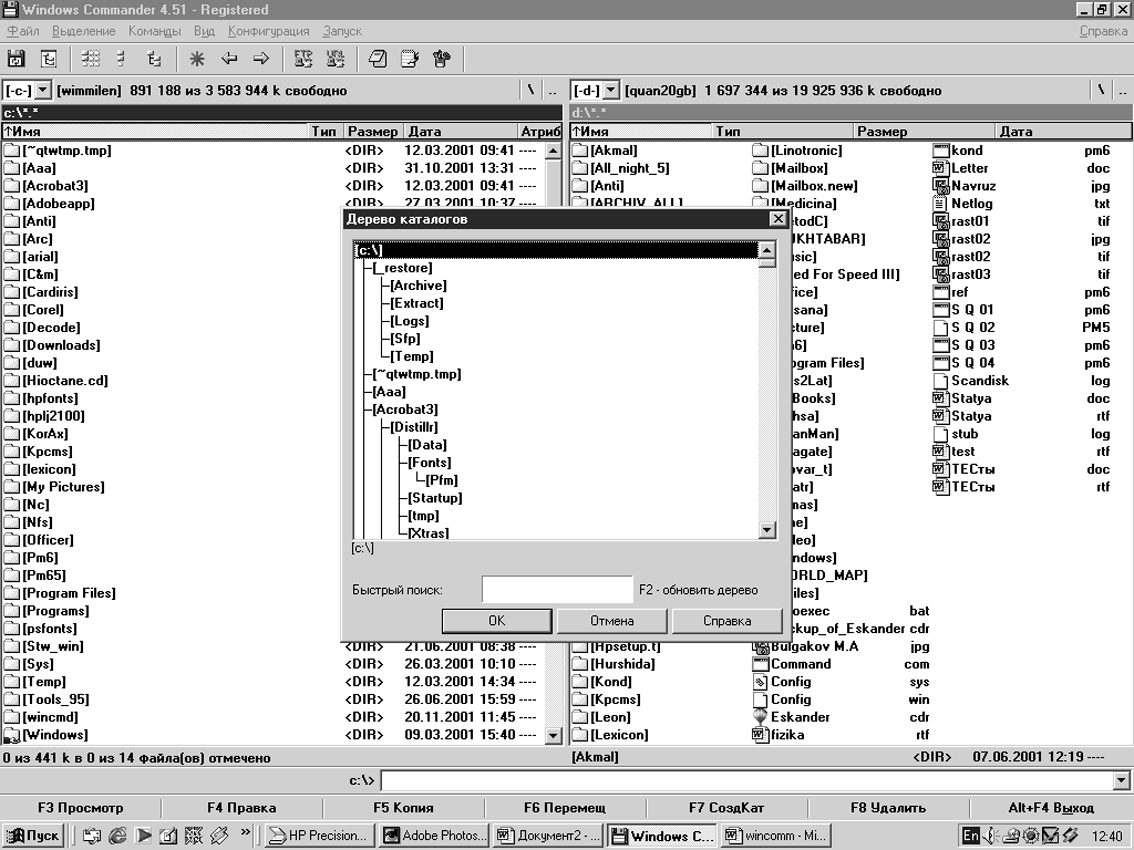Viewport: 1134px width, 850px height.
Task: Click the Navruz jpg file icon
Action: coord(940,186)
